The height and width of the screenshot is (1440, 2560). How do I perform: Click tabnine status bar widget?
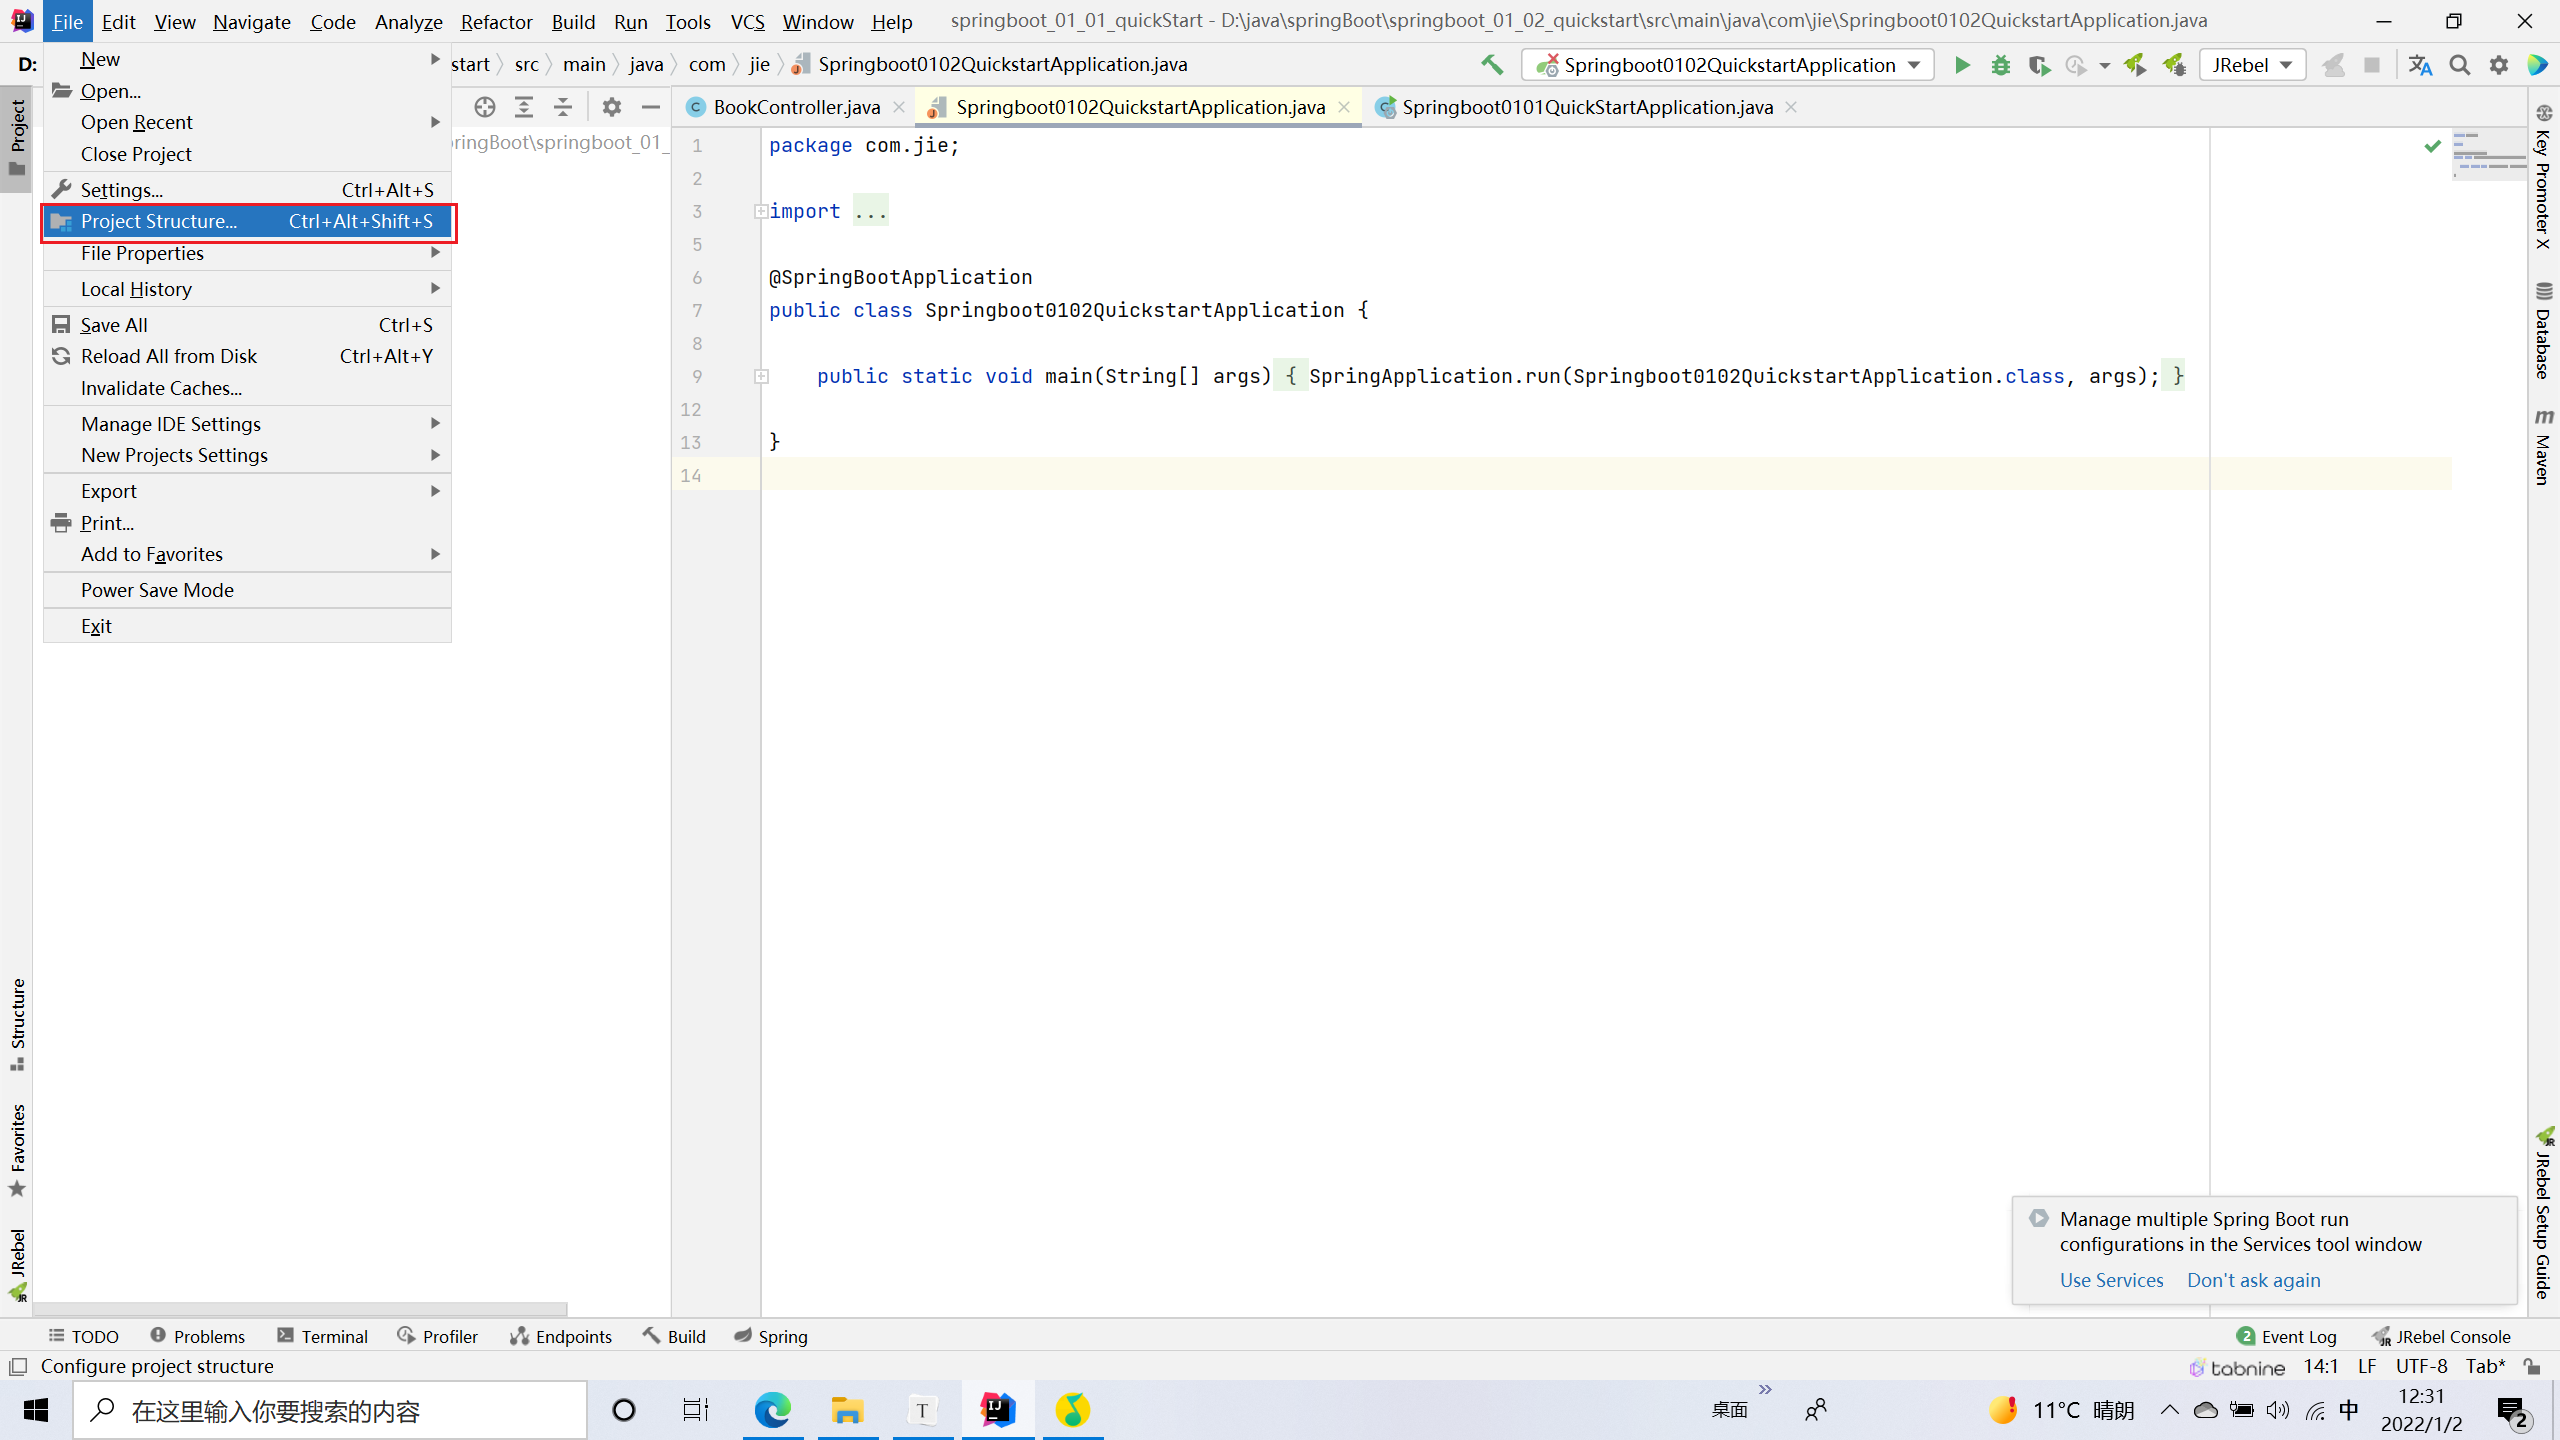2237,1367
